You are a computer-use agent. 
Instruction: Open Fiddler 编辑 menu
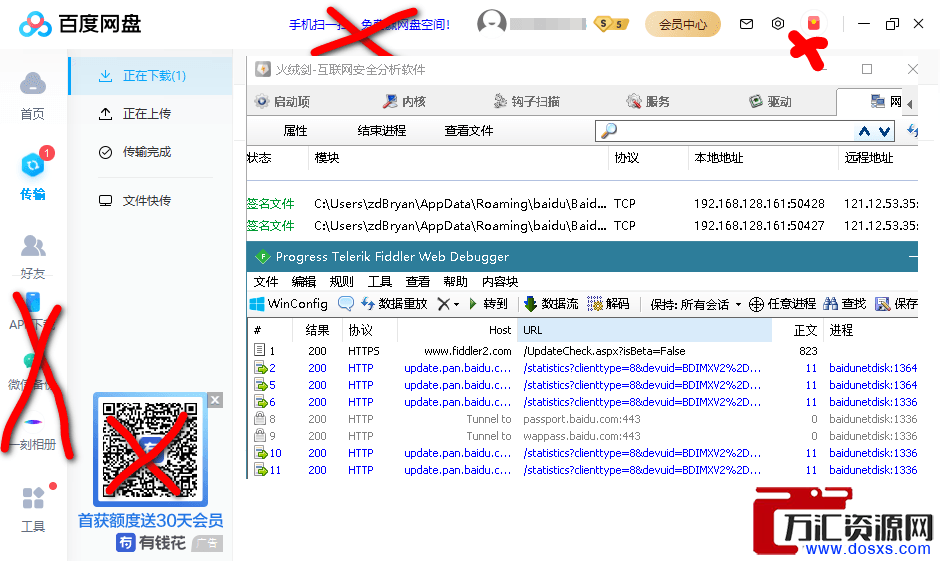pos(304,282)
